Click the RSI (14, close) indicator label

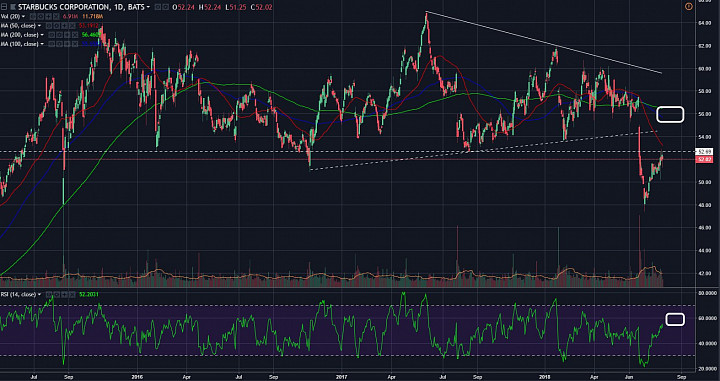[18, 294]
